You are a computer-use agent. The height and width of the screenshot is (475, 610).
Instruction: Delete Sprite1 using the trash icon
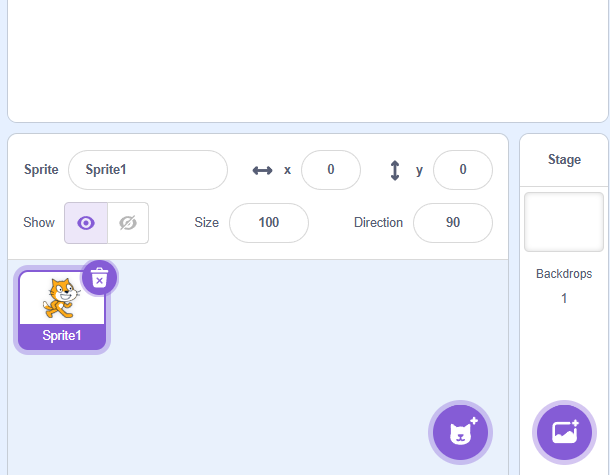(x=99, y=278)
